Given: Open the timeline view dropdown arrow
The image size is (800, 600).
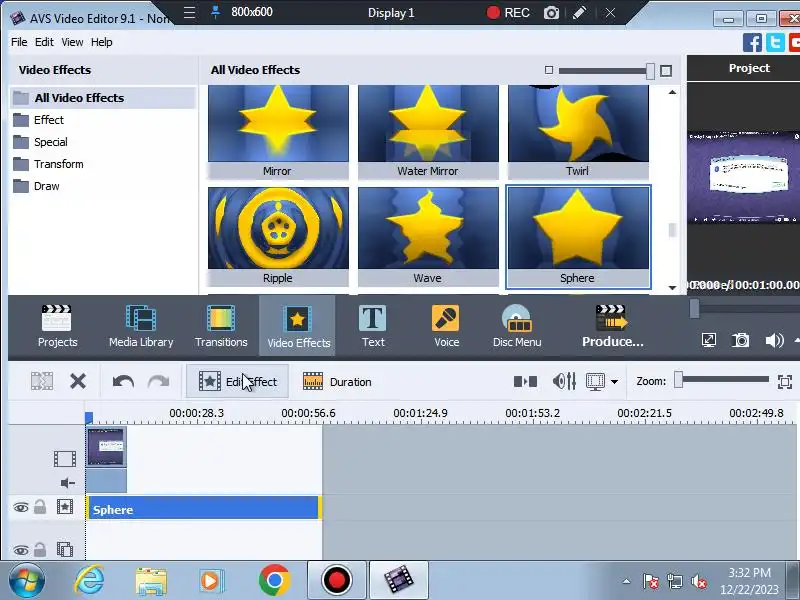Looking at the screenshot, I should pyautogui.click(x=614, y=382).
